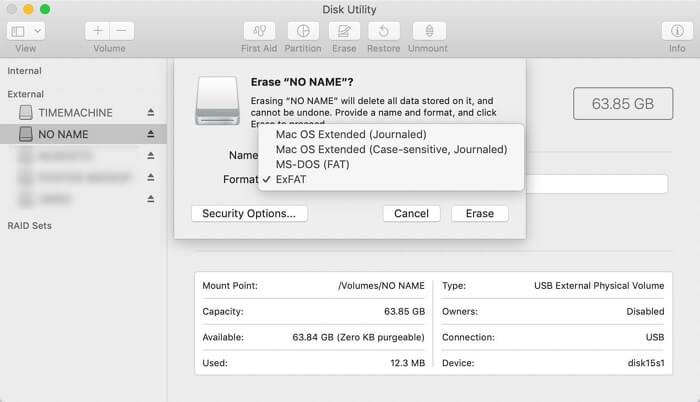The width and height of the screenshot is (700, 402).
Task: Confirm with the Erase button
Action: [x=479, y=213]
